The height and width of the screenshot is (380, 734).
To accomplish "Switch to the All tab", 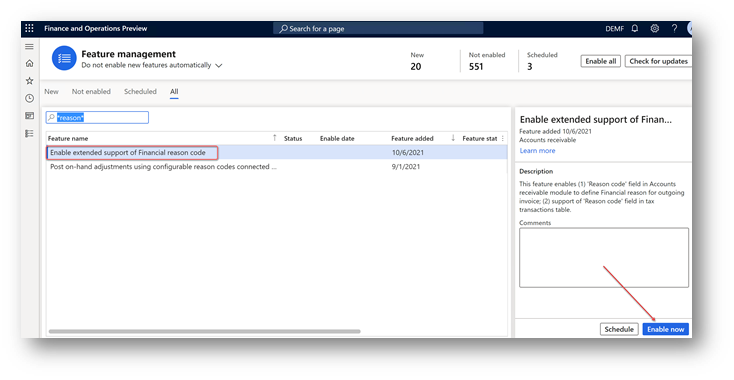I will coord(174,92).
